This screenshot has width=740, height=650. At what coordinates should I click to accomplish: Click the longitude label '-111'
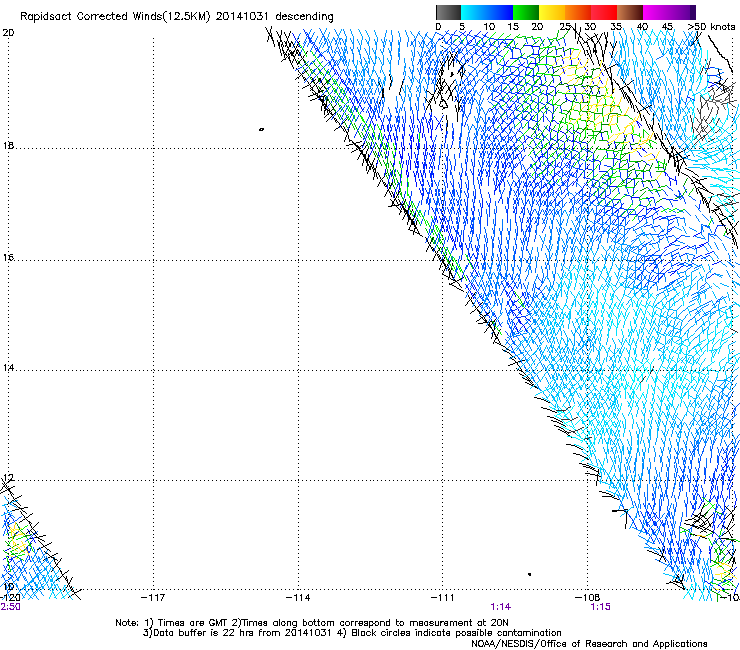pyautogui.click(x=443, y=598)
